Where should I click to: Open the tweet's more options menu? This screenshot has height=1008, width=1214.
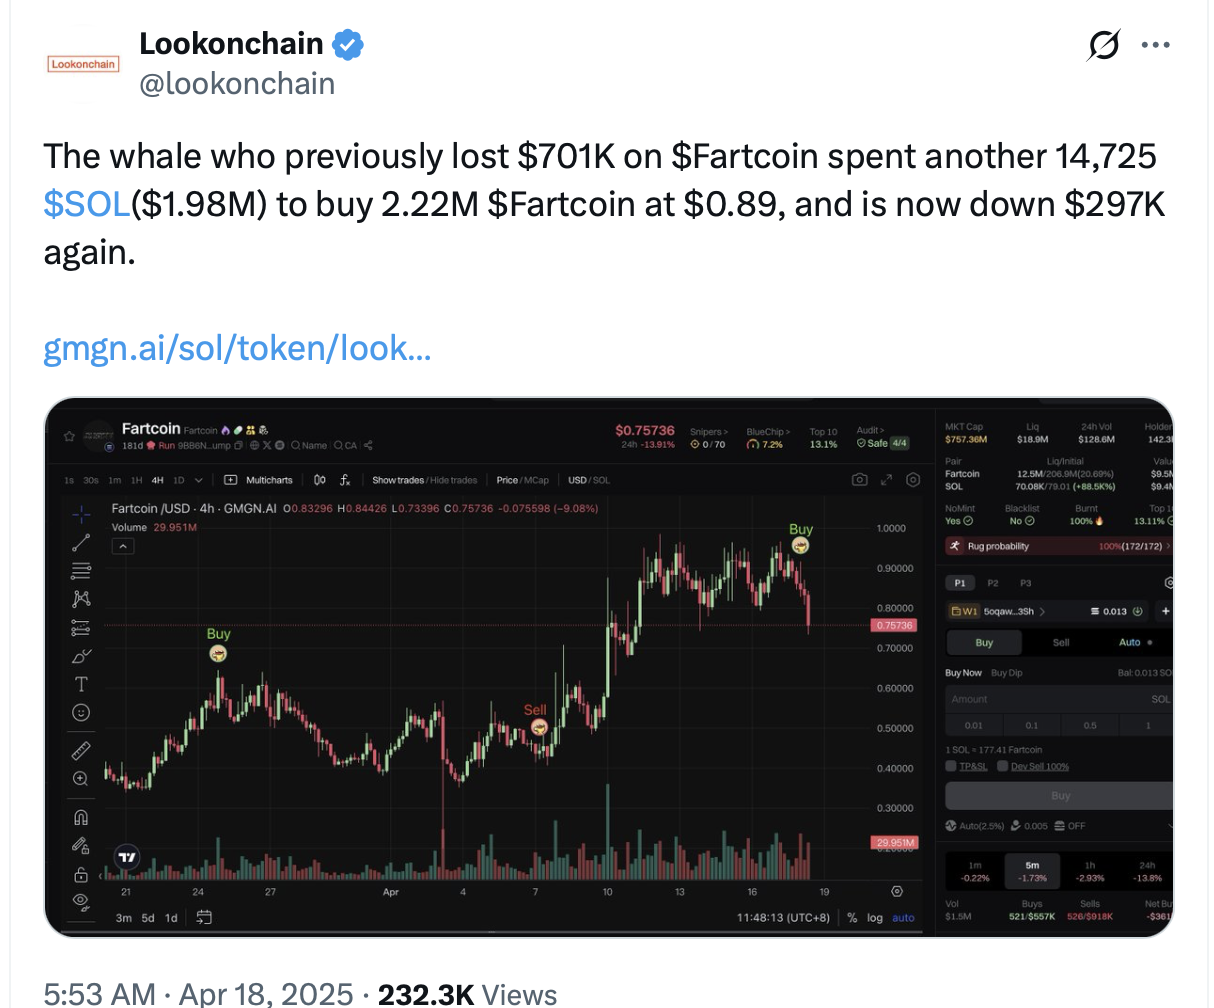point(1155,45)
